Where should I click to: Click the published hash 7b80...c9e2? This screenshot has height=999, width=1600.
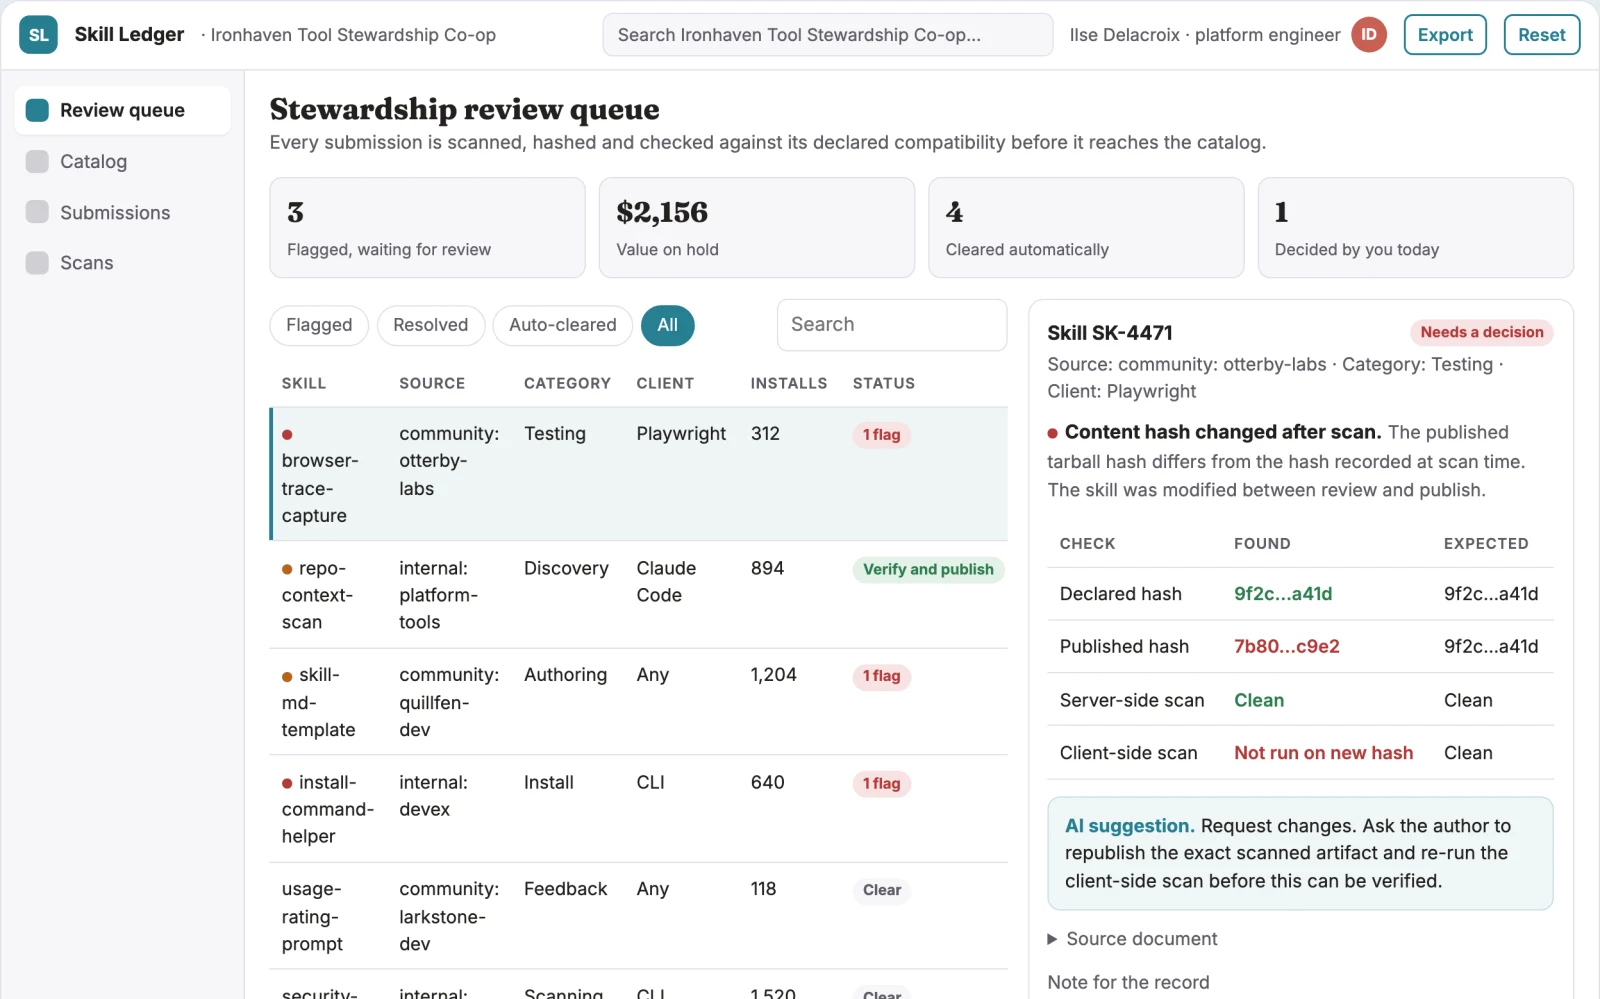coord(1286,647)
